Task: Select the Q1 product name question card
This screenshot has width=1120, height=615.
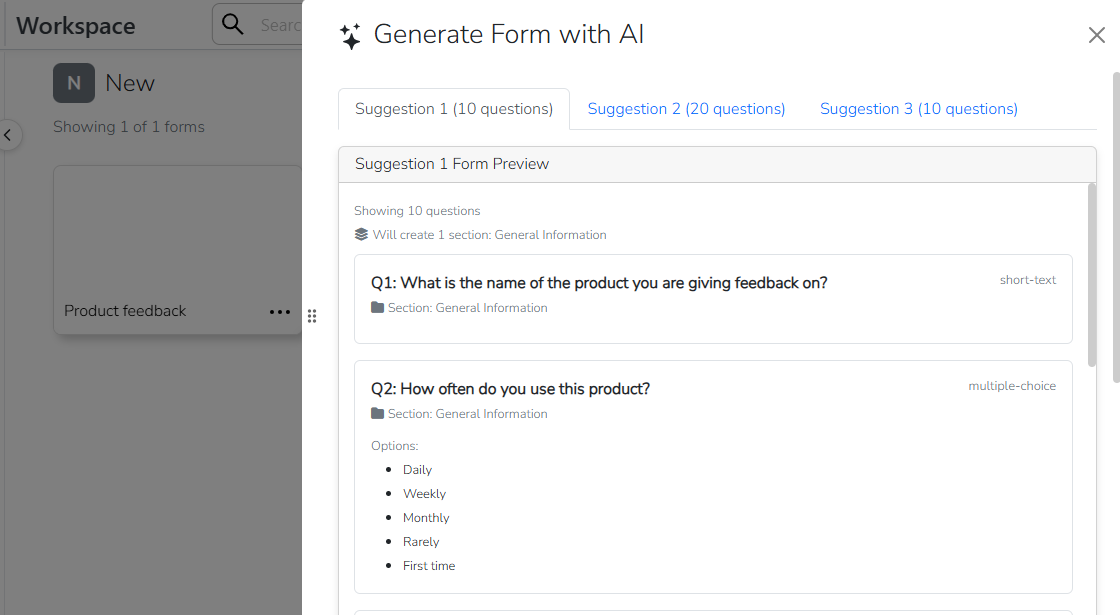Action: (x=713, y=299)
